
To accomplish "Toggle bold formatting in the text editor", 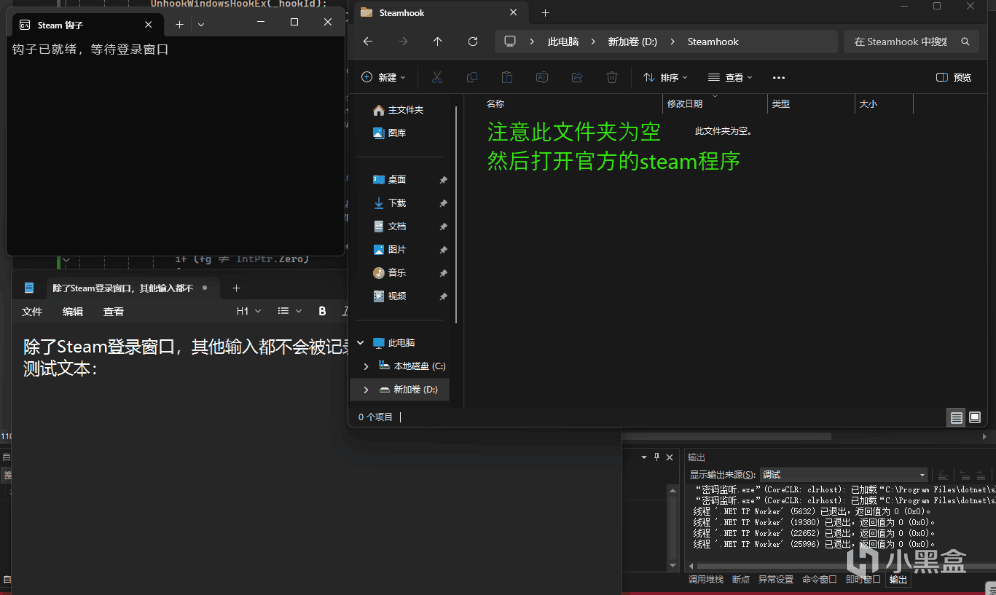I will 321,311.
